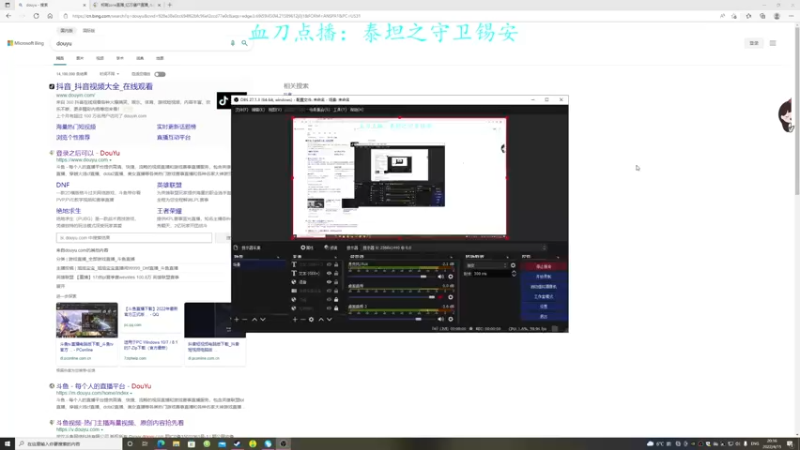Click the browser back arrow
The height and width of the screenshot is (450, 800).
click(9, 16)
